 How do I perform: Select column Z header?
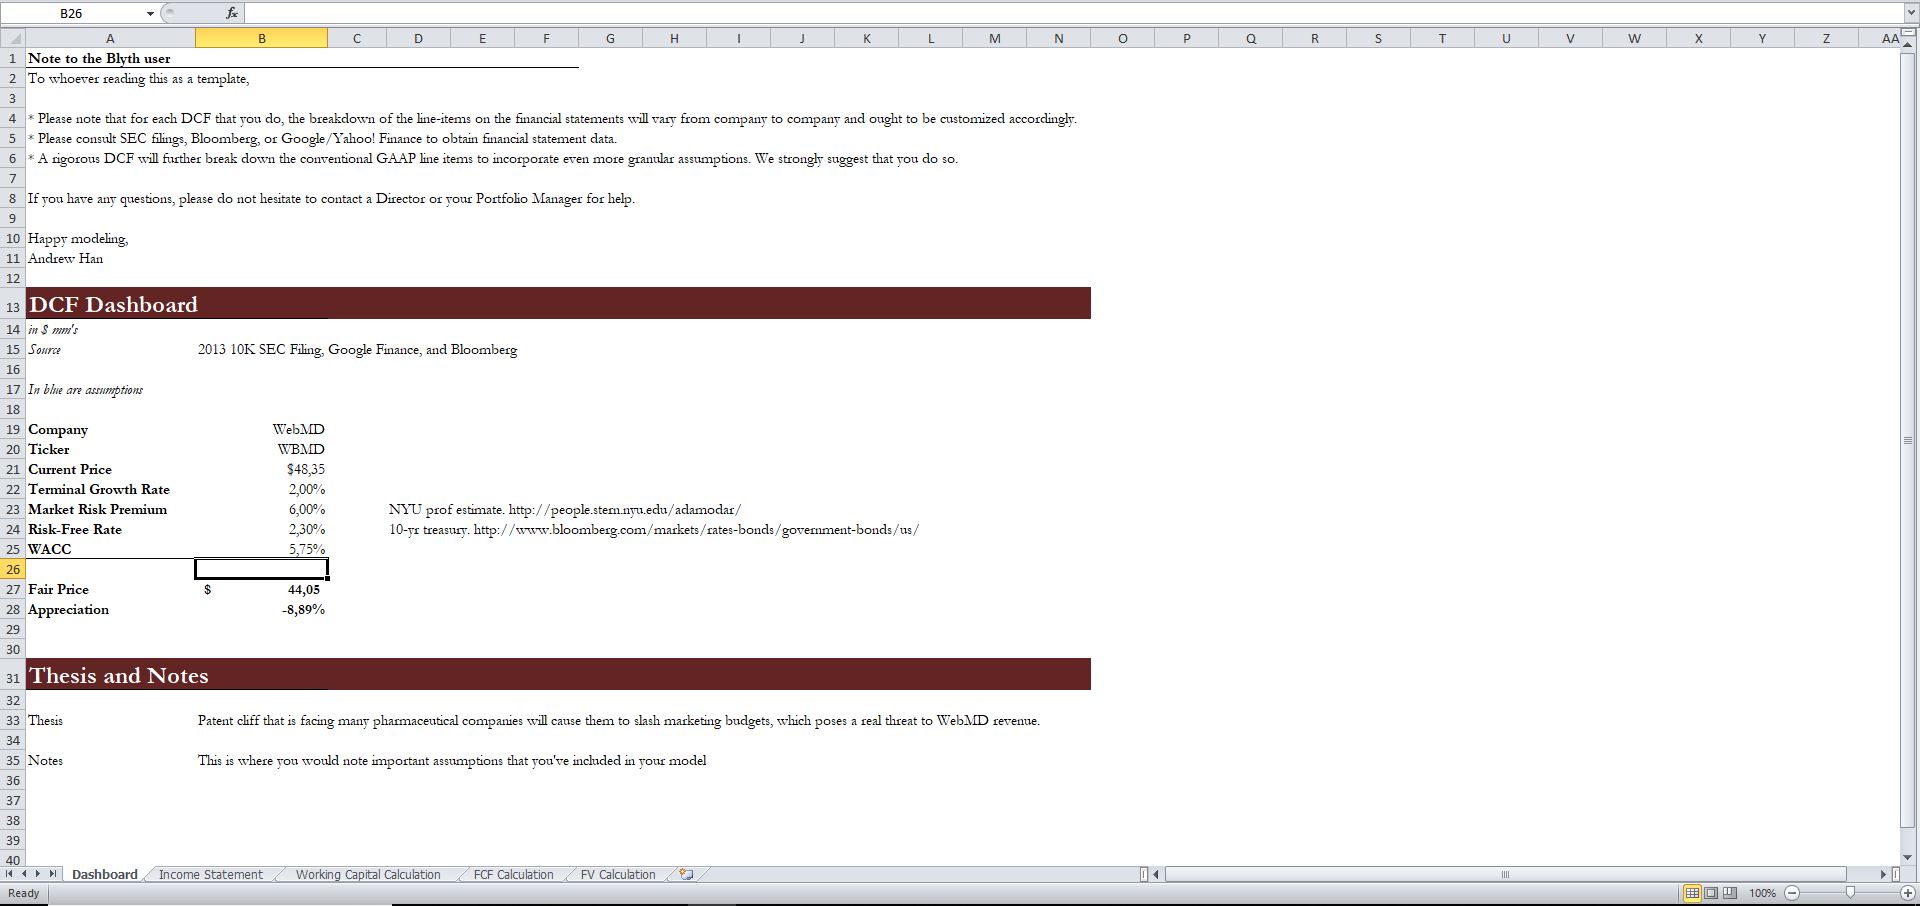tap(1826, 38)
